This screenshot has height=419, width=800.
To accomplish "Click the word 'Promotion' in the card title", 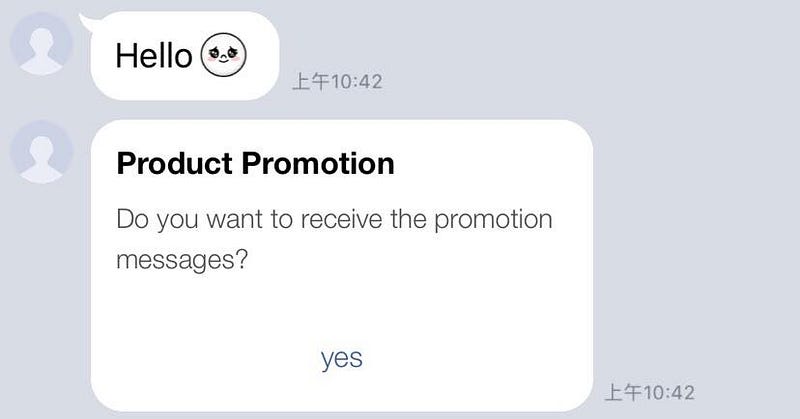I will [318, 163].
